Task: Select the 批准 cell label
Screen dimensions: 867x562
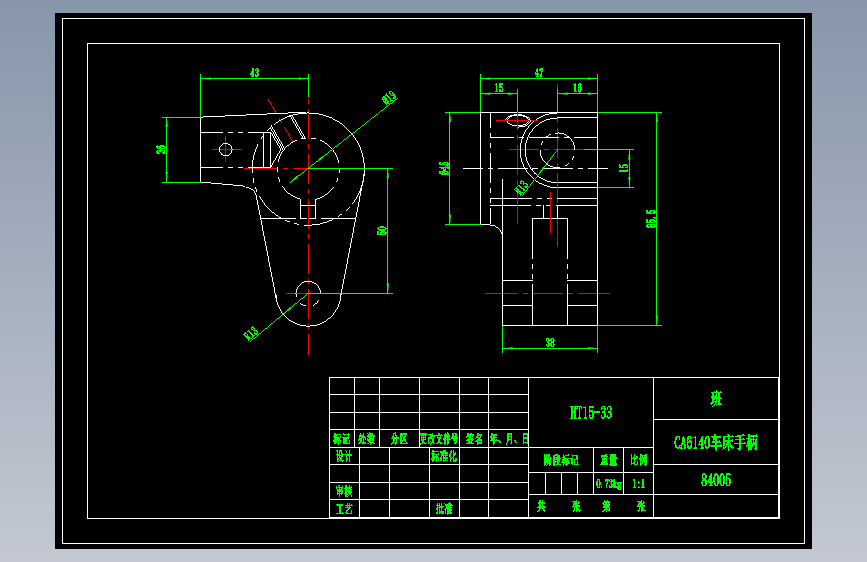Action: [444, 508]
